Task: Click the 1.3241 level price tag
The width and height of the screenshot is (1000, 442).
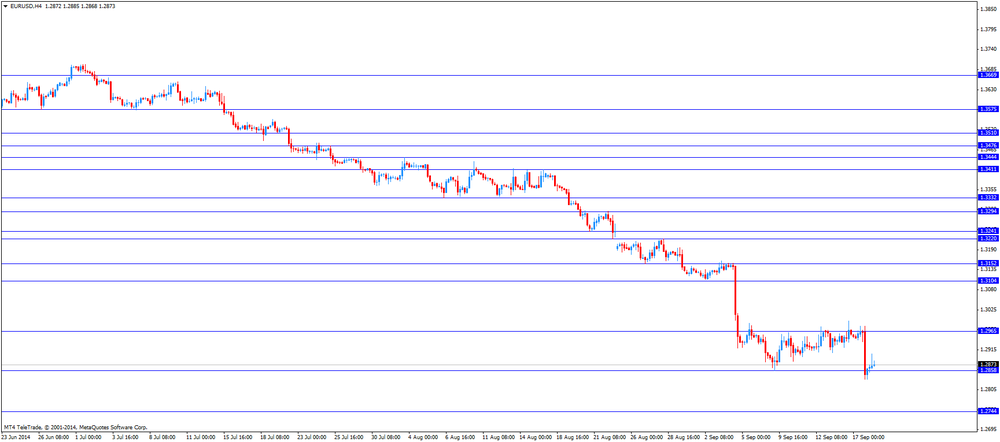Action: 988,231
